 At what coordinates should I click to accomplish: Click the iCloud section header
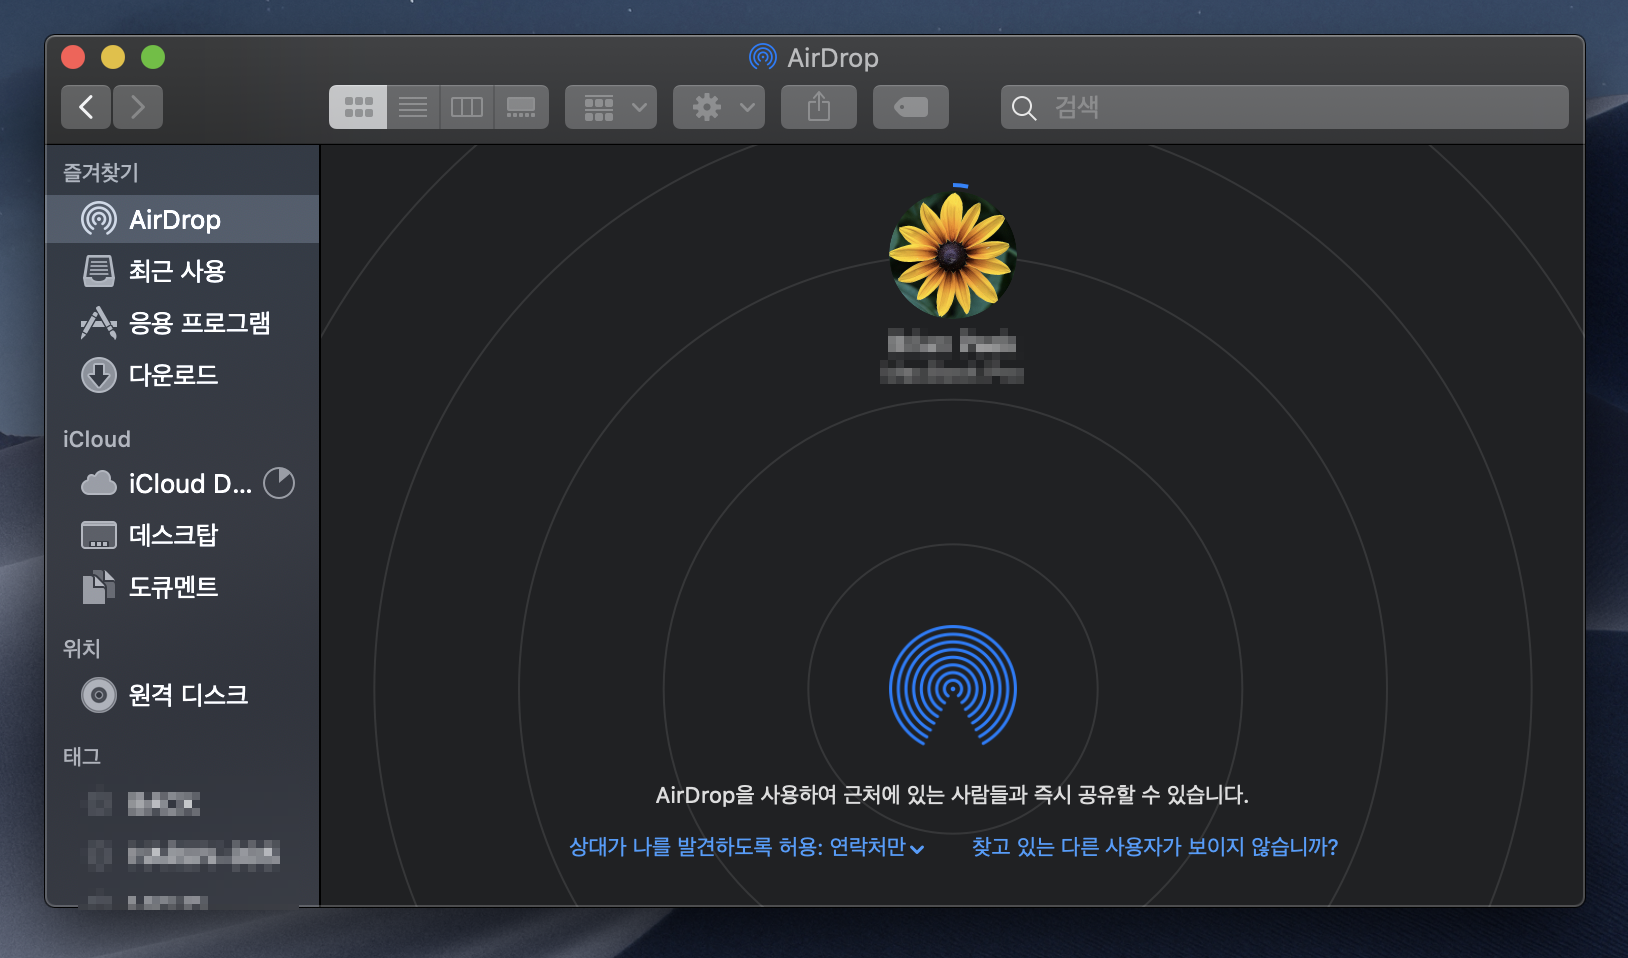[97, 439]
